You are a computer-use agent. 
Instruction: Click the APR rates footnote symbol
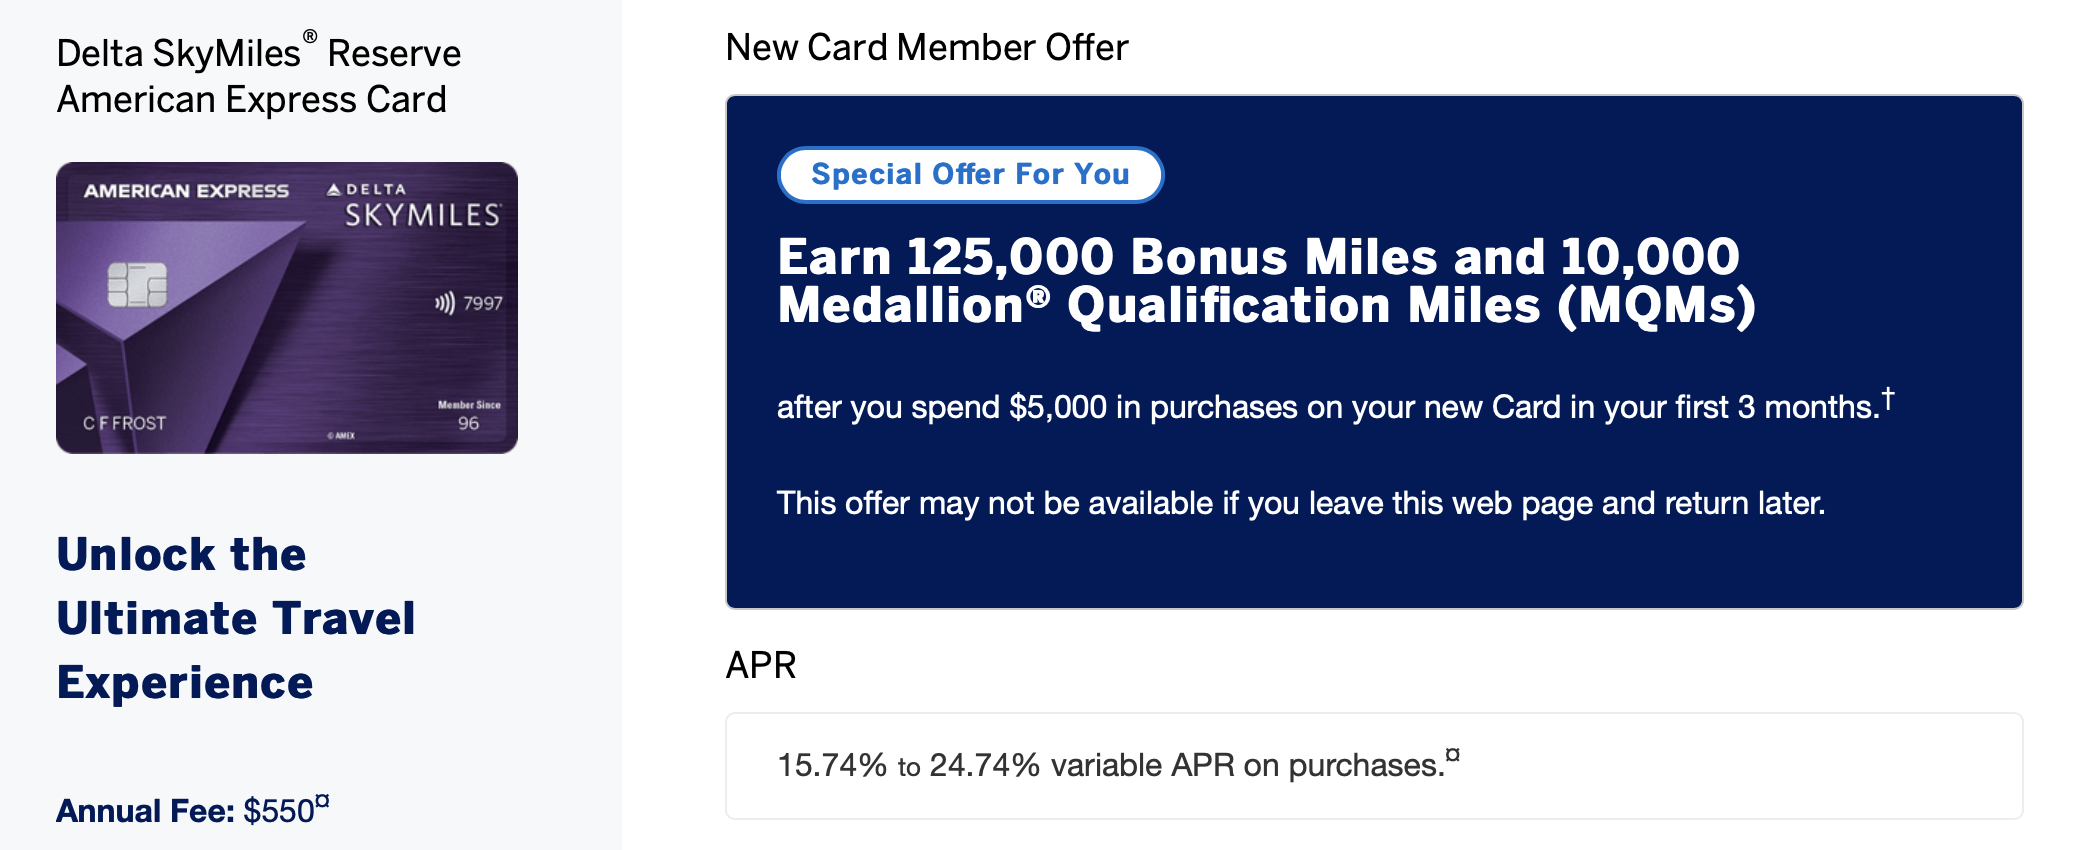(1453, 754)
